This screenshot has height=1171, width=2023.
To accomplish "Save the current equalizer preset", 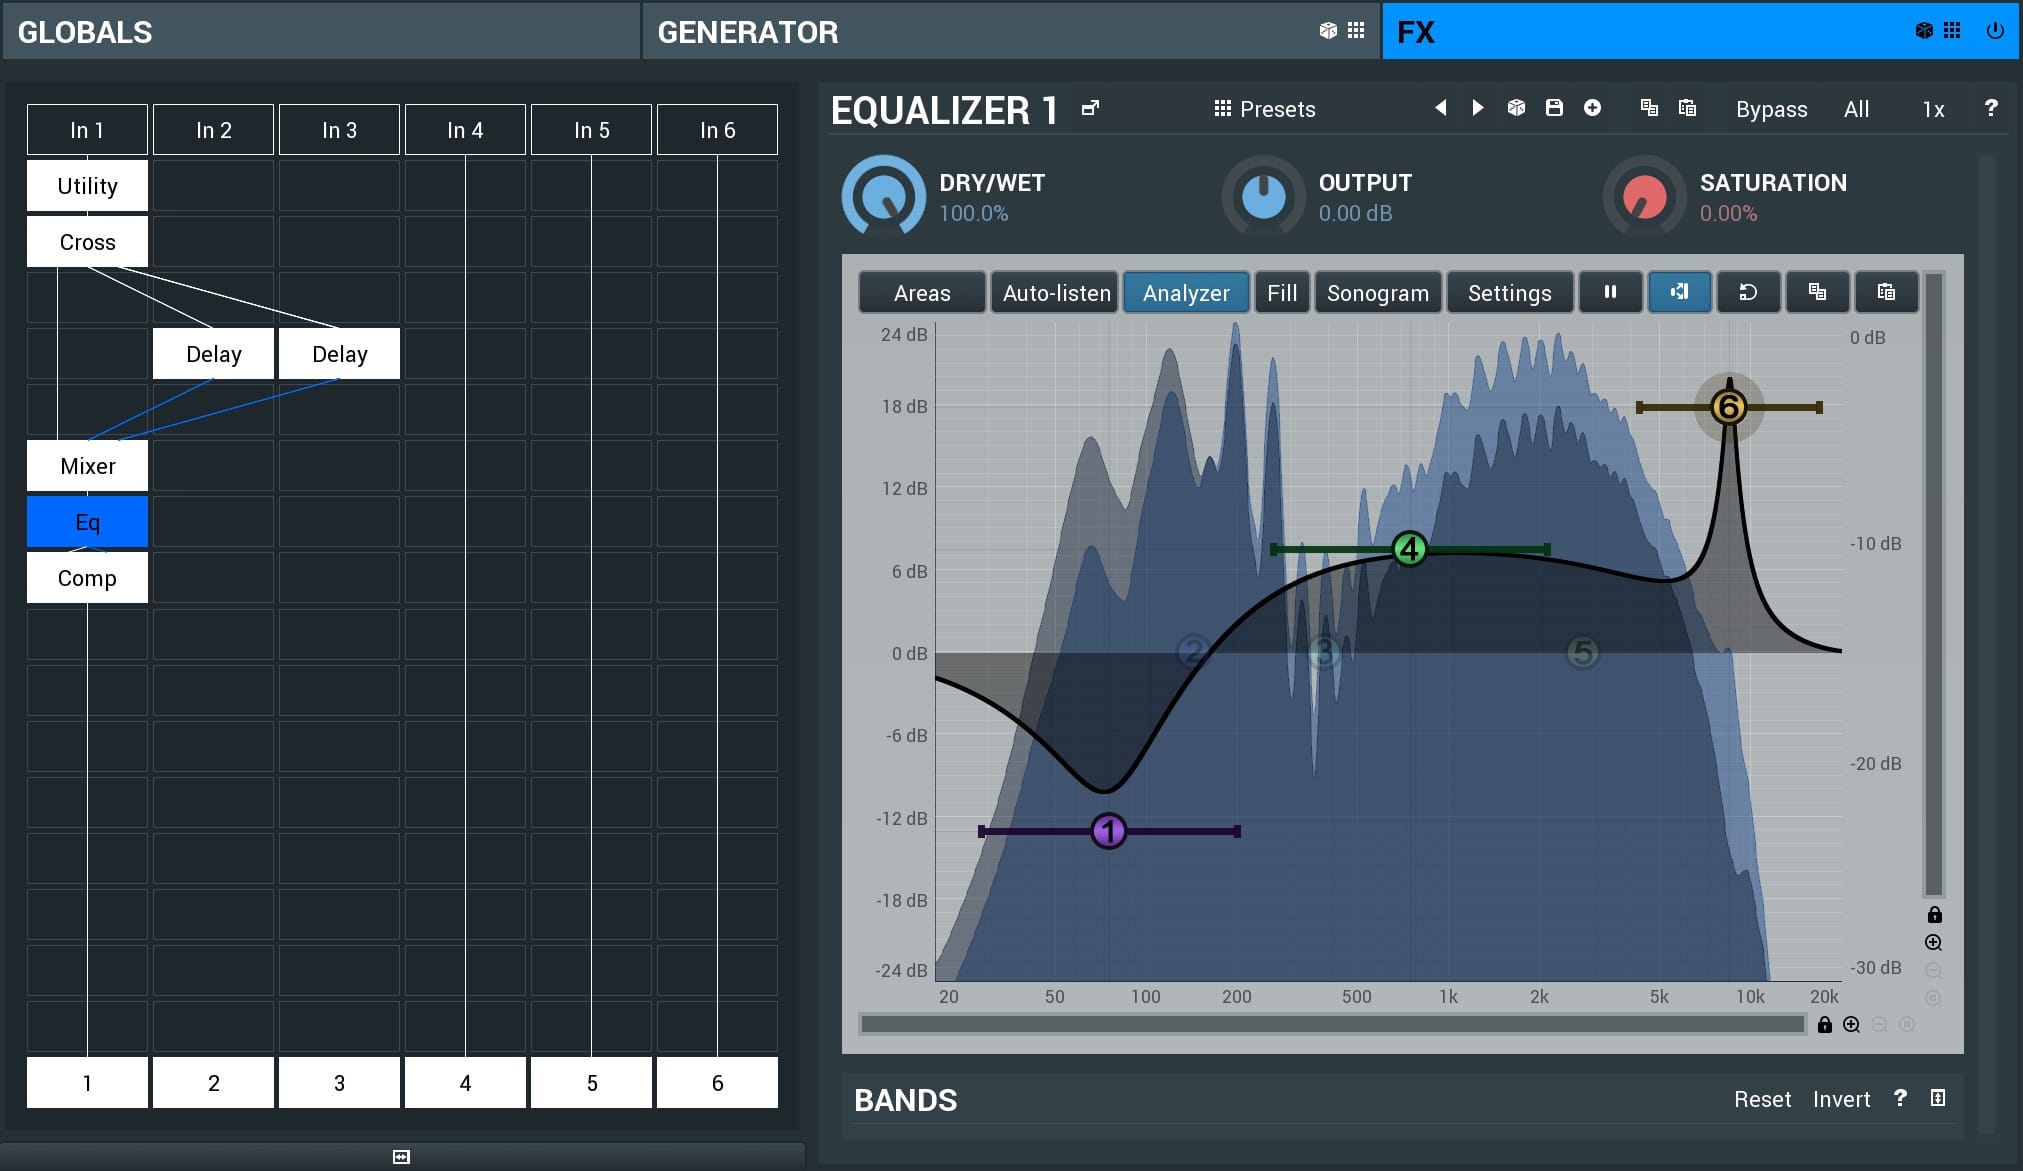I will coord(1554,108).
